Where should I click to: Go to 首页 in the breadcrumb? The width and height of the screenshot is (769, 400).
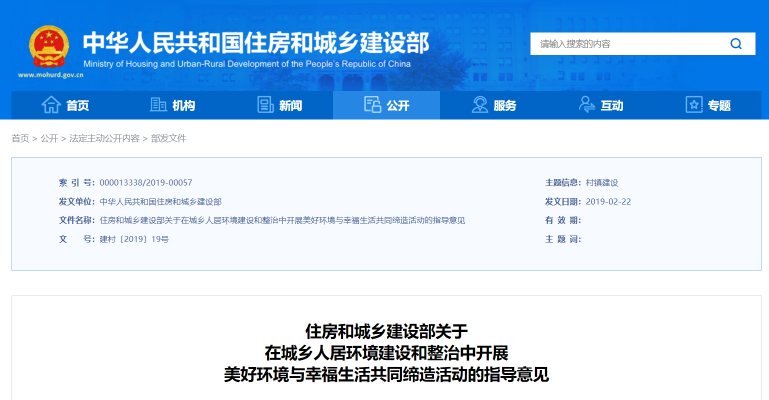(20, 138)
